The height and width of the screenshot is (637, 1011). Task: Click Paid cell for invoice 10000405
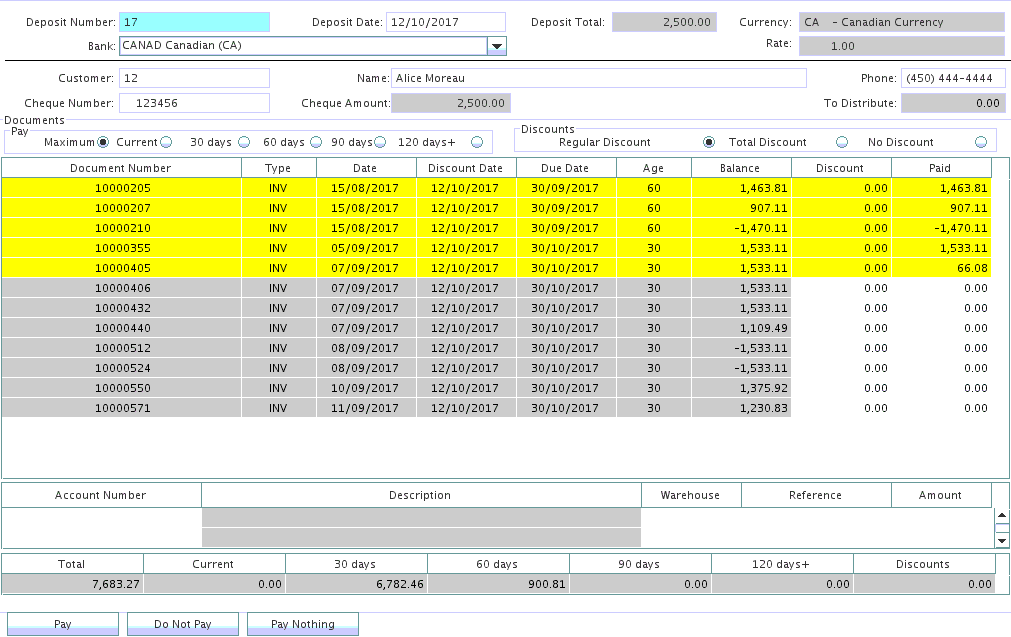pos(940,268)
